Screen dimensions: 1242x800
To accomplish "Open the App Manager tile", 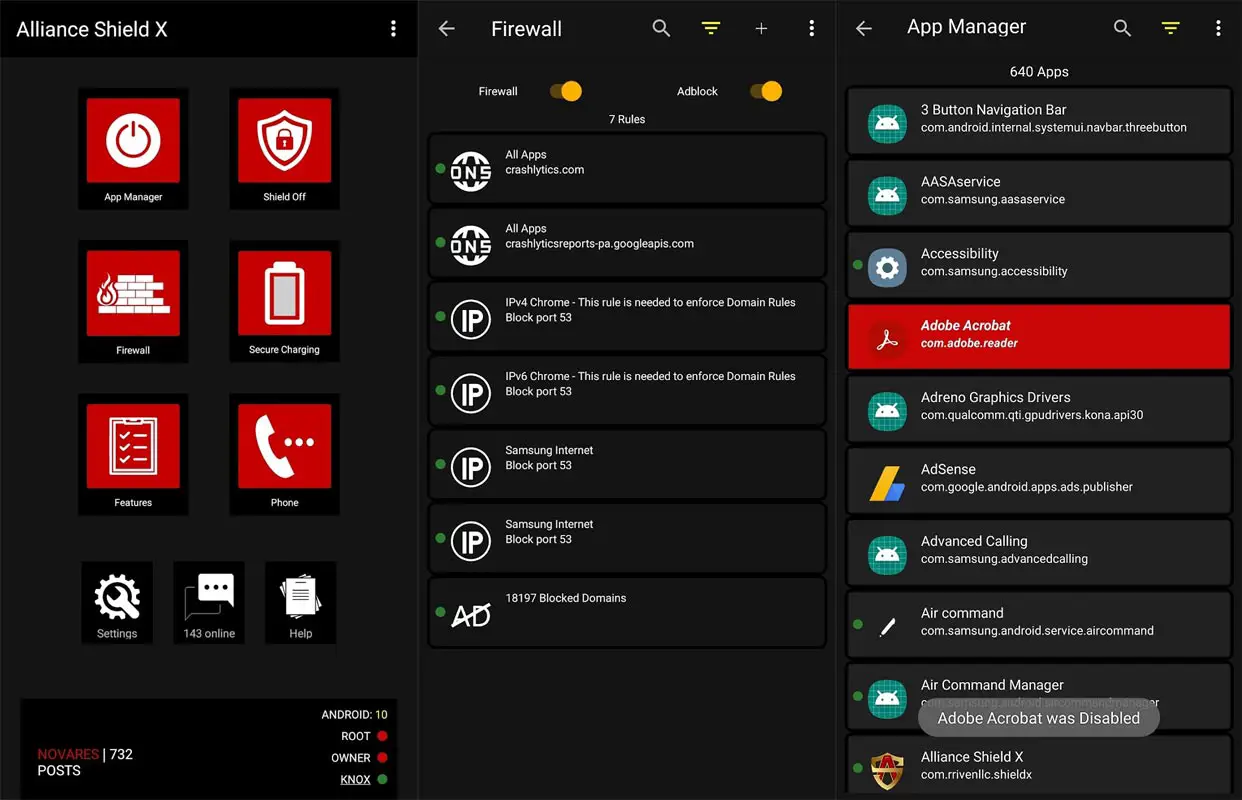I will point(133,148).
